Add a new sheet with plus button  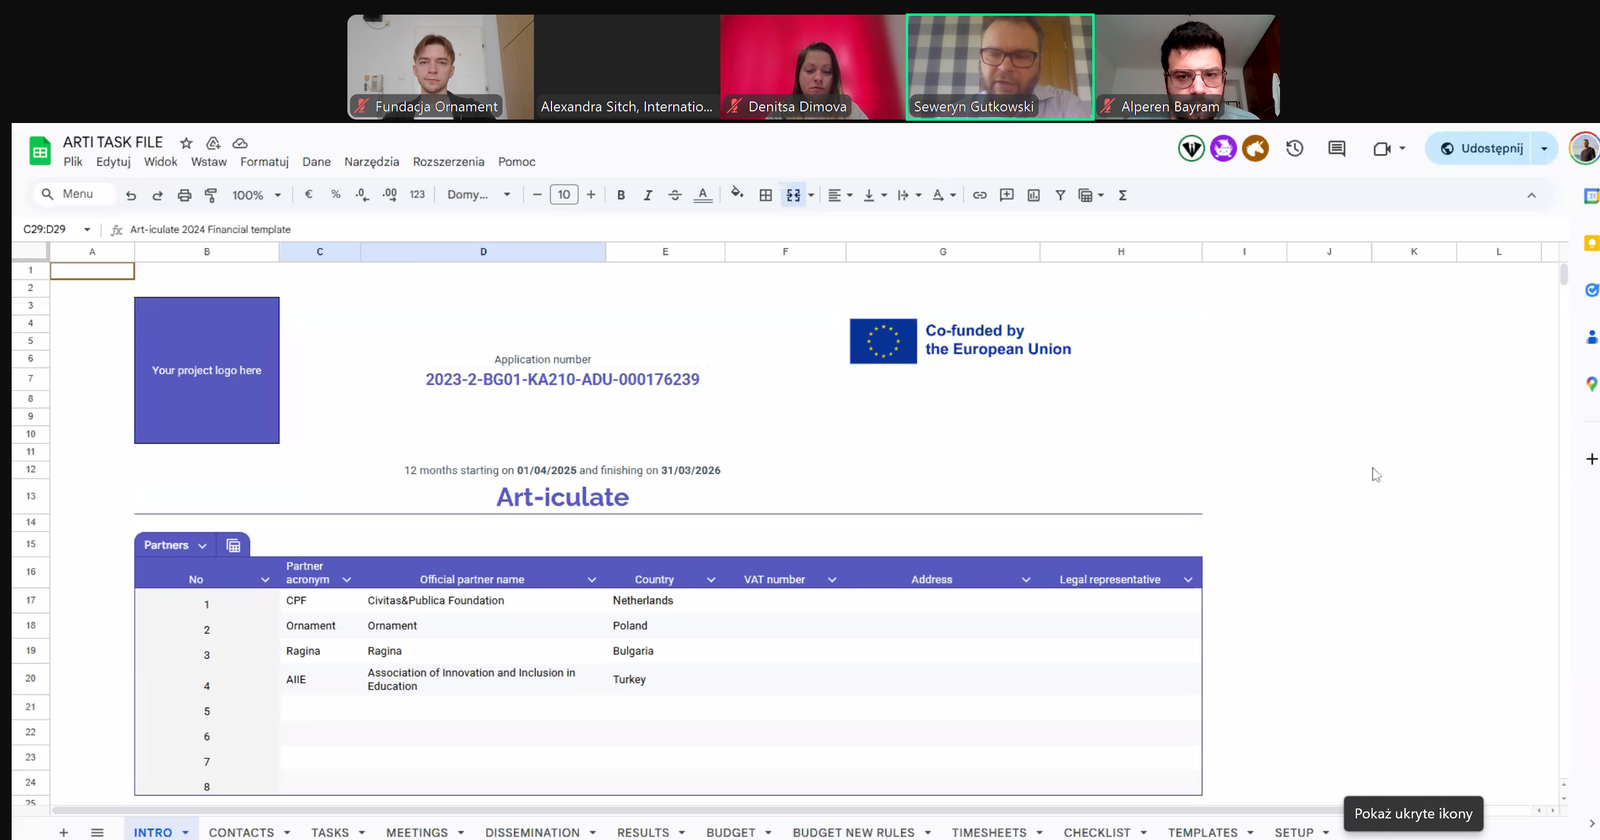[x=63, y=832]
